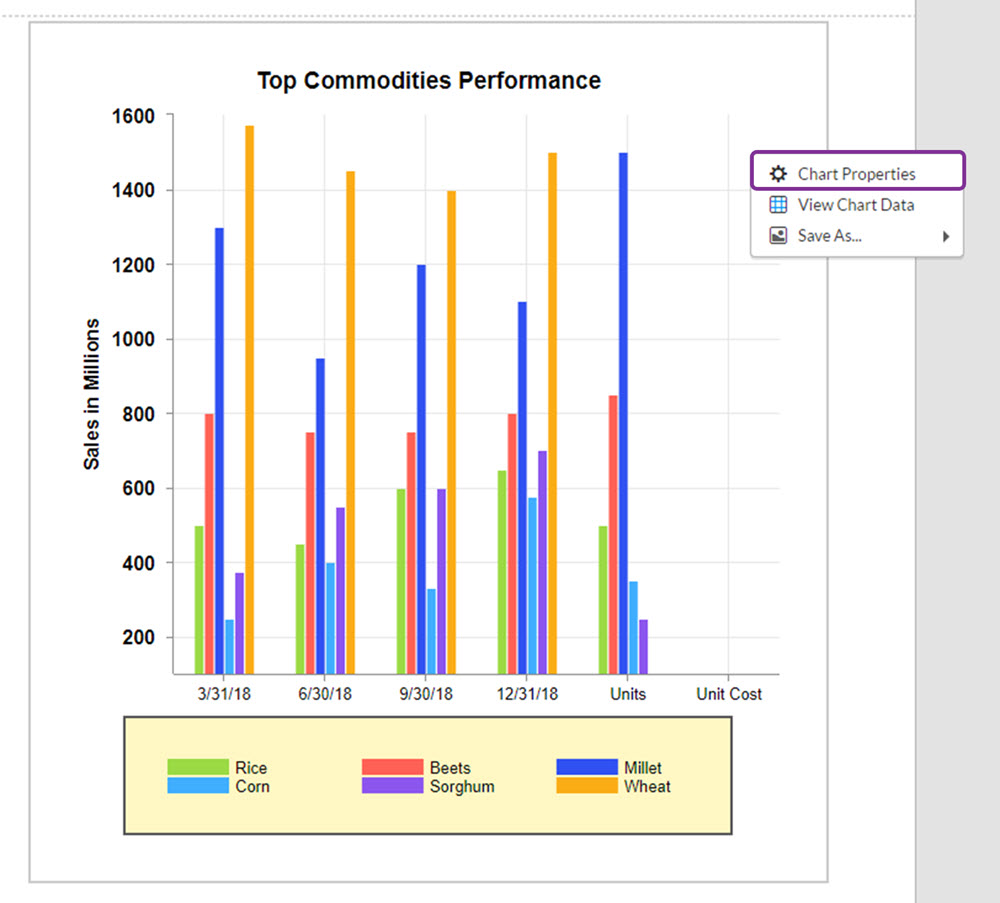Screen dimensions: 1000x903
Task: Click the red Beets legend swatch
Action: [391, 768]
